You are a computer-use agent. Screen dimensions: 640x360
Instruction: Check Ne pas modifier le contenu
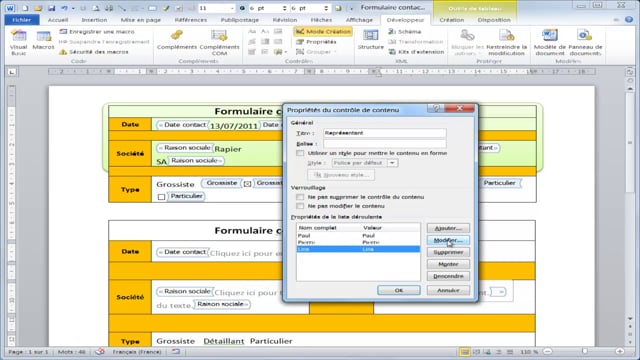click(x=300, y=206)
